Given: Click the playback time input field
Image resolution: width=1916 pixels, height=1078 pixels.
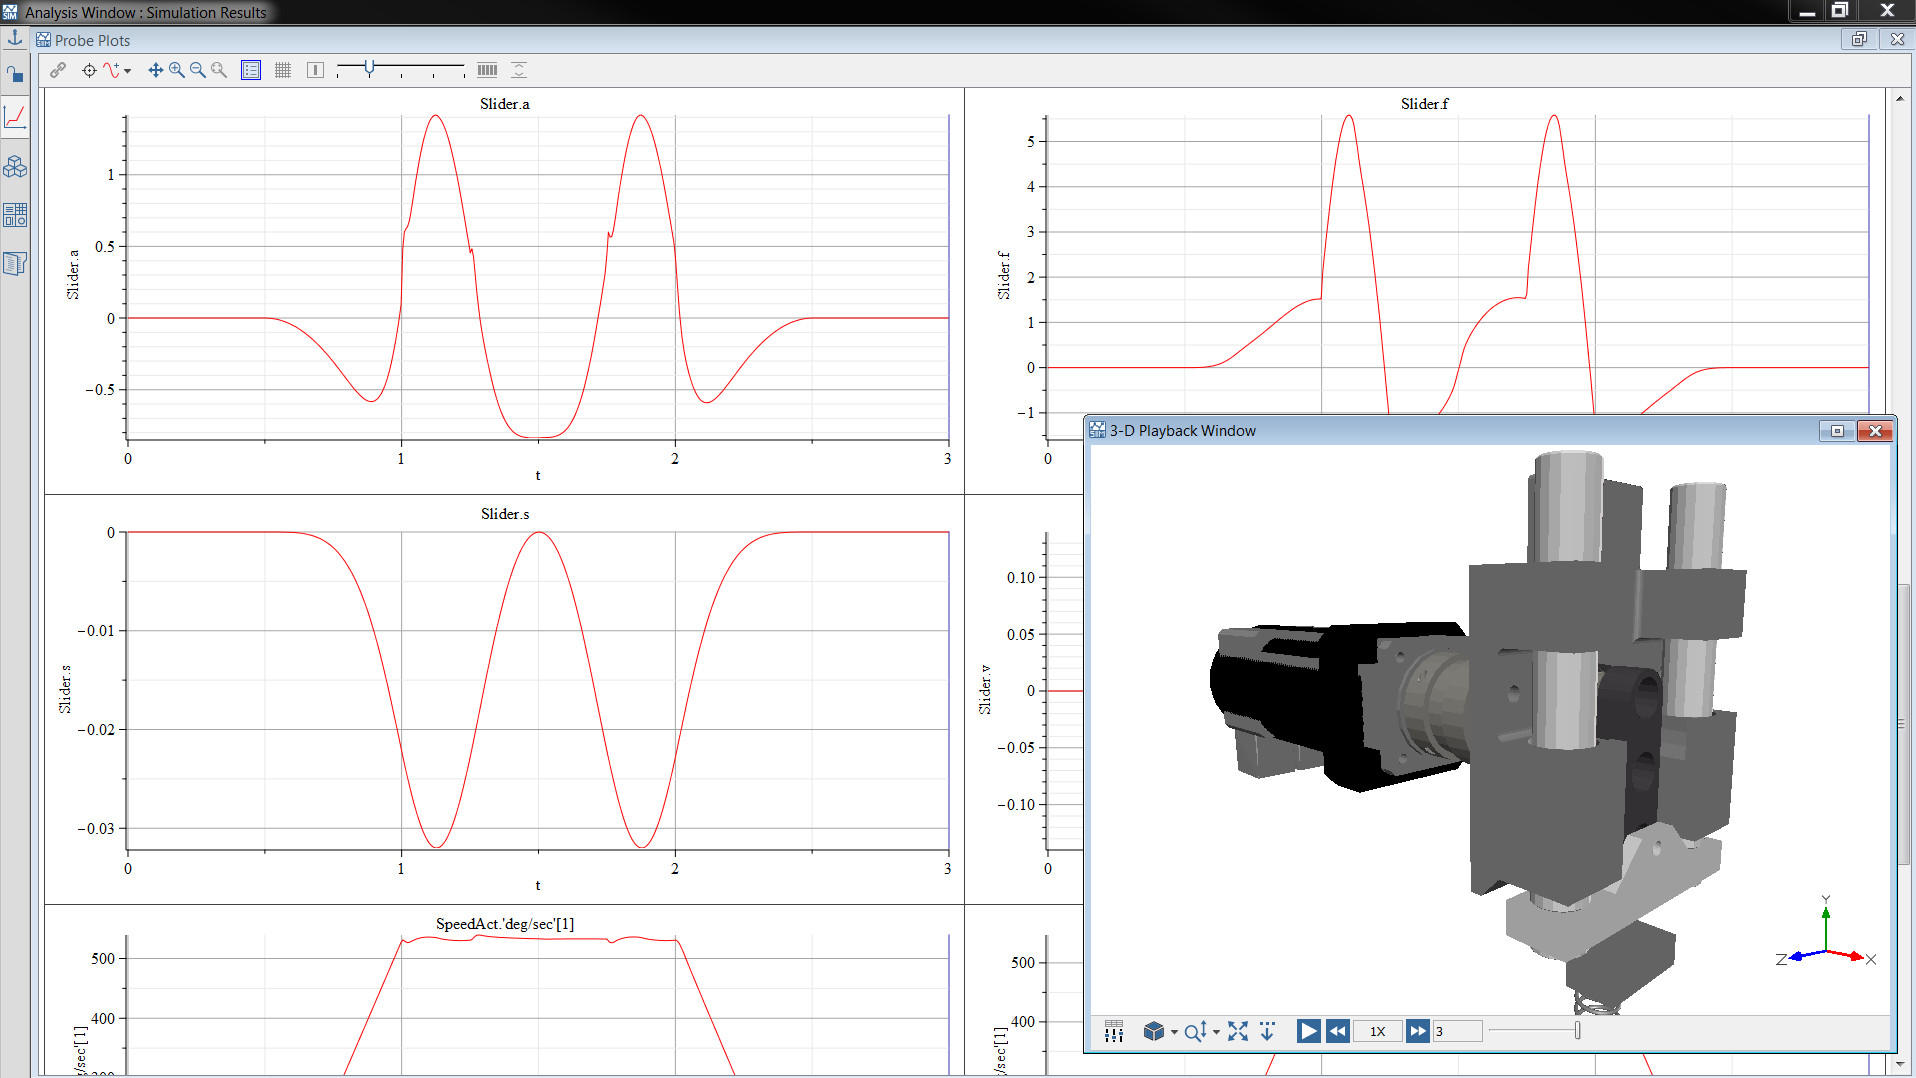Looking at the screenshot, I should (x=1456, y=1031).
